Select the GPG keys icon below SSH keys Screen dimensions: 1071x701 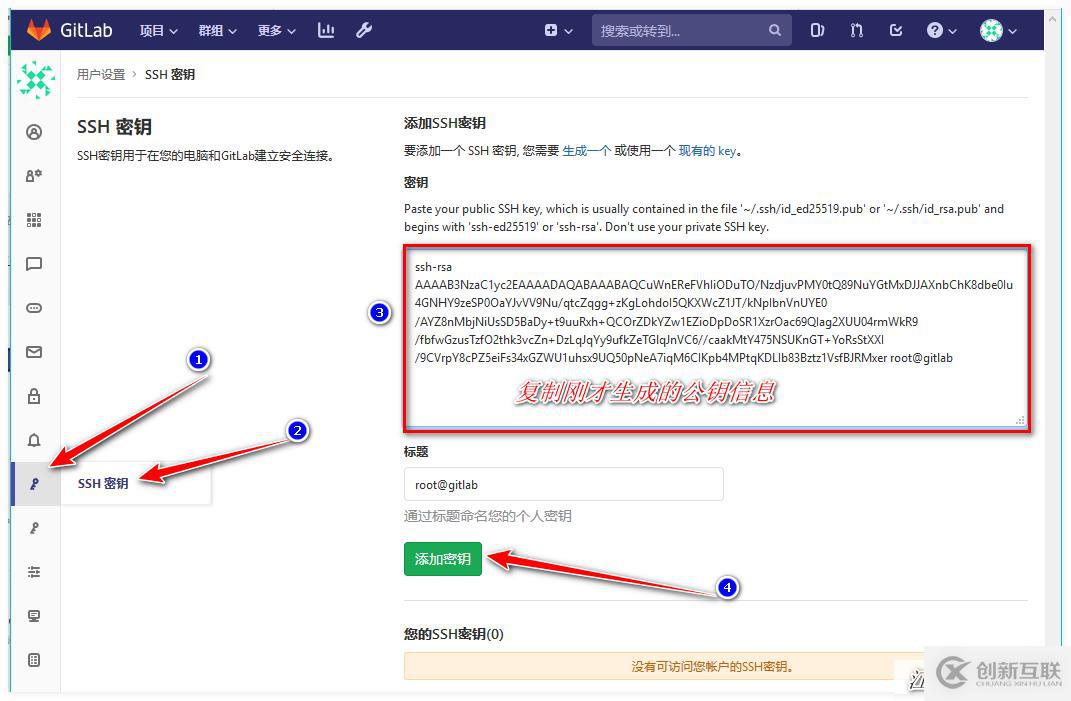35,528
